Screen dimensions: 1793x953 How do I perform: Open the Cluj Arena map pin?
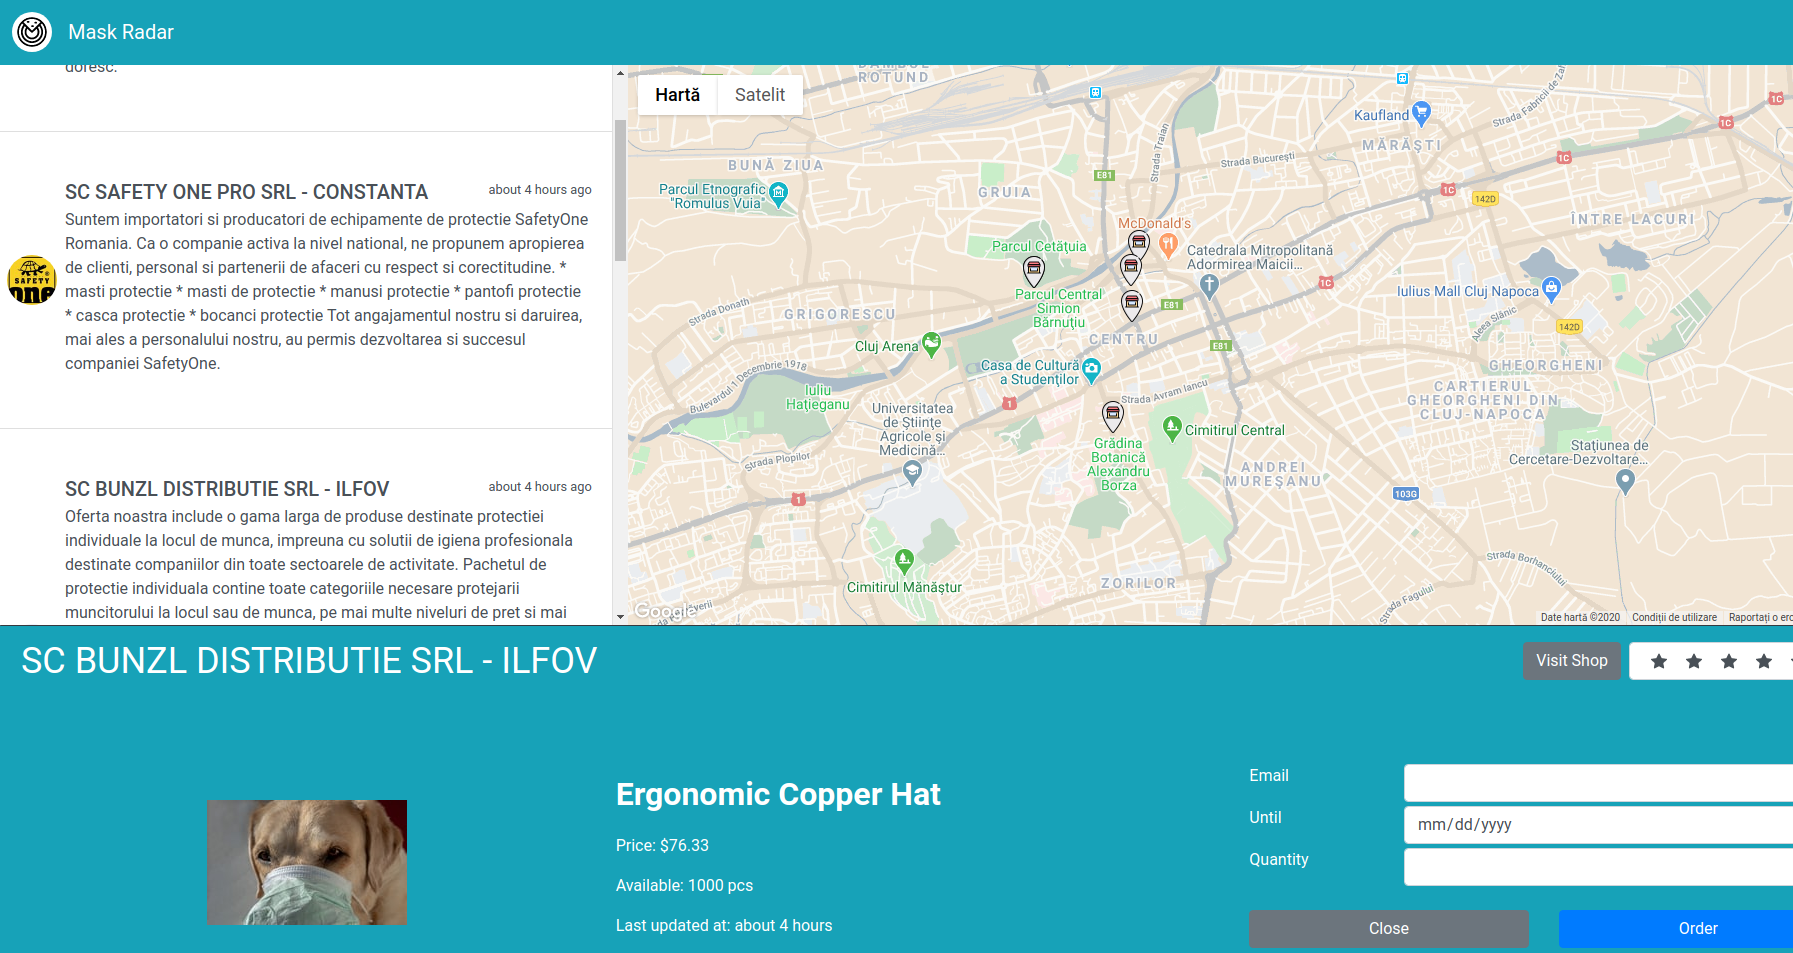click(931, 345)
